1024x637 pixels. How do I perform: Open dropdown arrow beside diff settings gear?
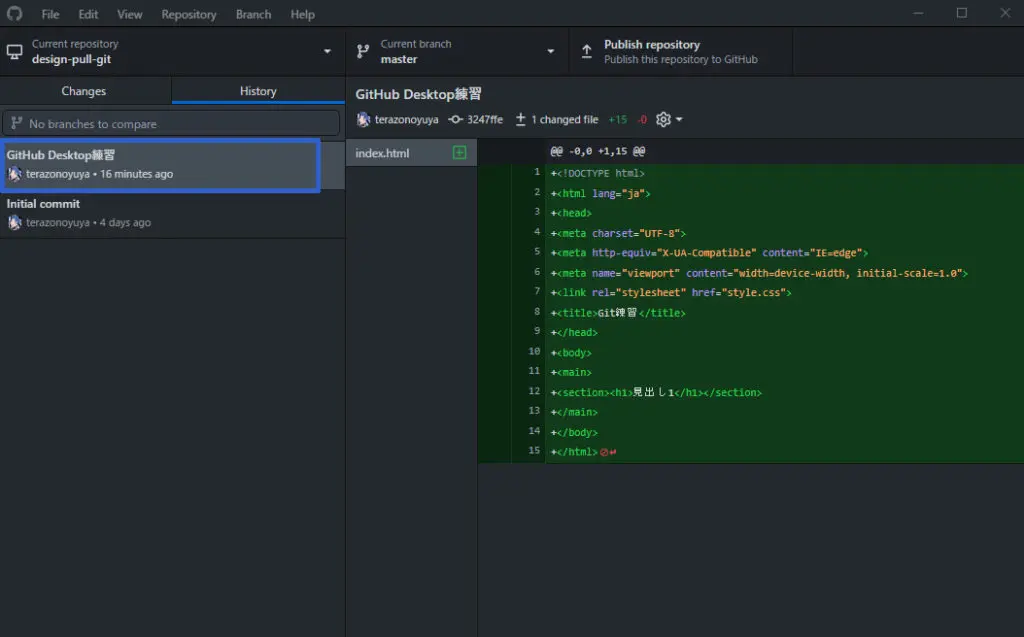click(x=680, y=120)
